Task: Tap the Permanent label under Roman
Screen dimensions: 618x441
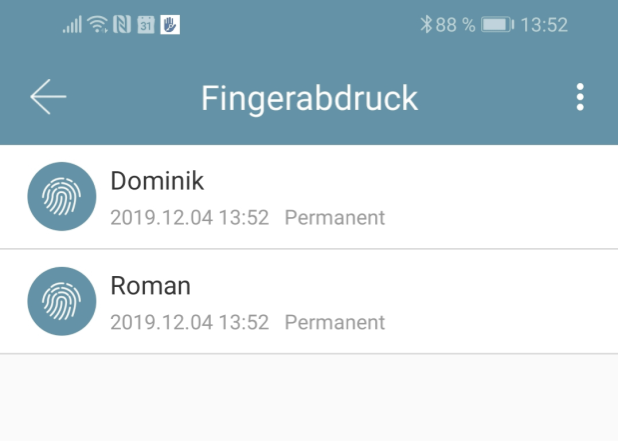Action: click(x=335, y=322)
